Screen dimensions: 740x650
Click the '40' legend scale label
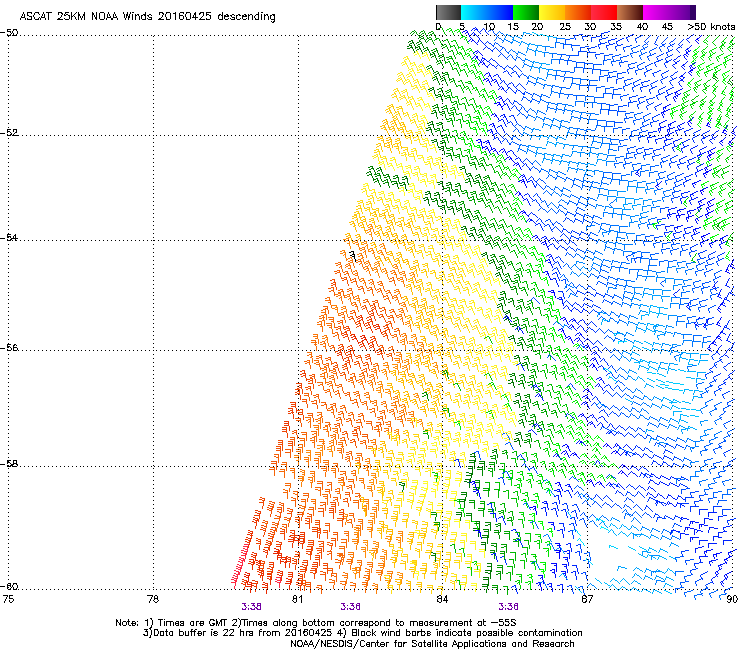(x=642, y=27)
